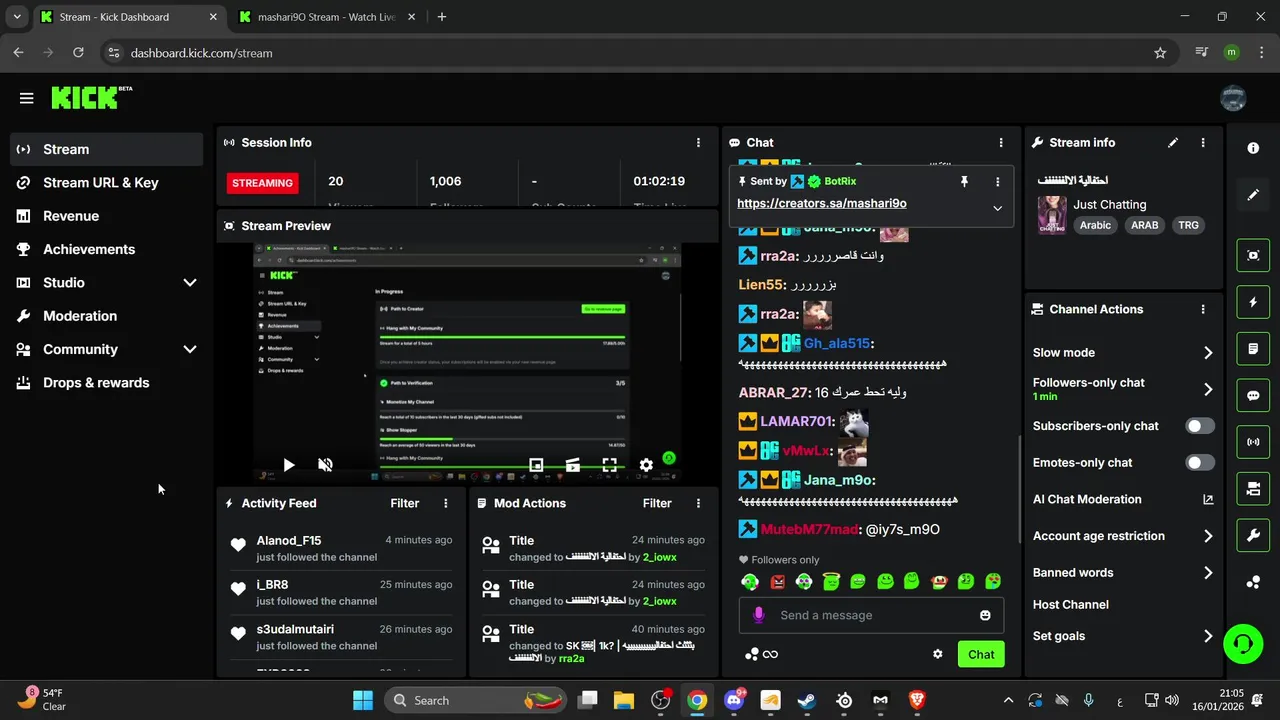This screenshot has height=720, width=1280.
Task: Toggle the wrench stream info widget in sidebar
Action: click(x=1253, y=536)
